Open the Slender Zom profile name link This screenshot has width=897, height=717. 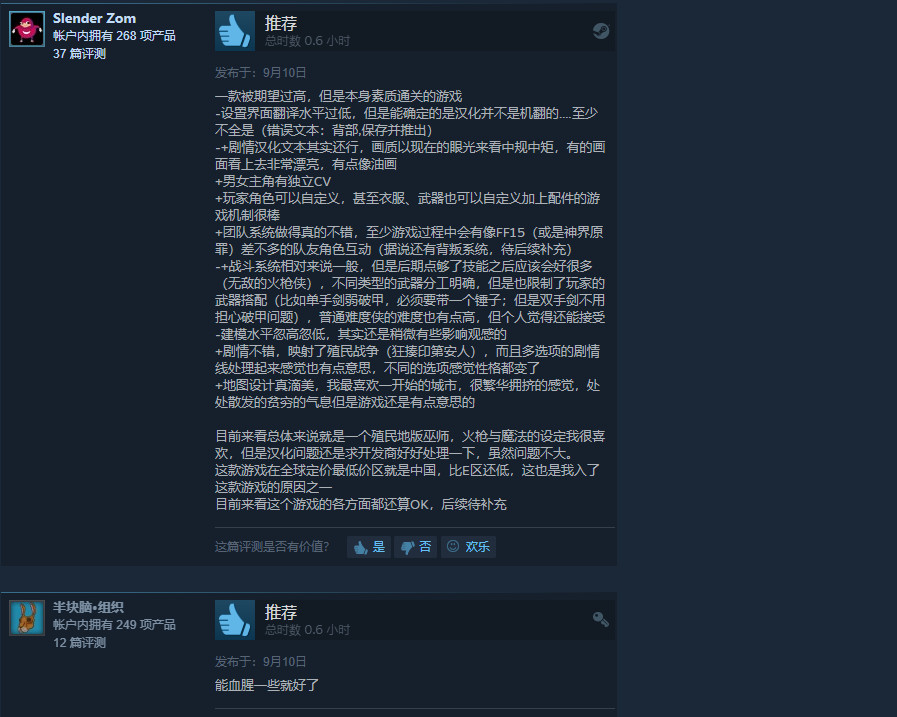click(94, 18)
